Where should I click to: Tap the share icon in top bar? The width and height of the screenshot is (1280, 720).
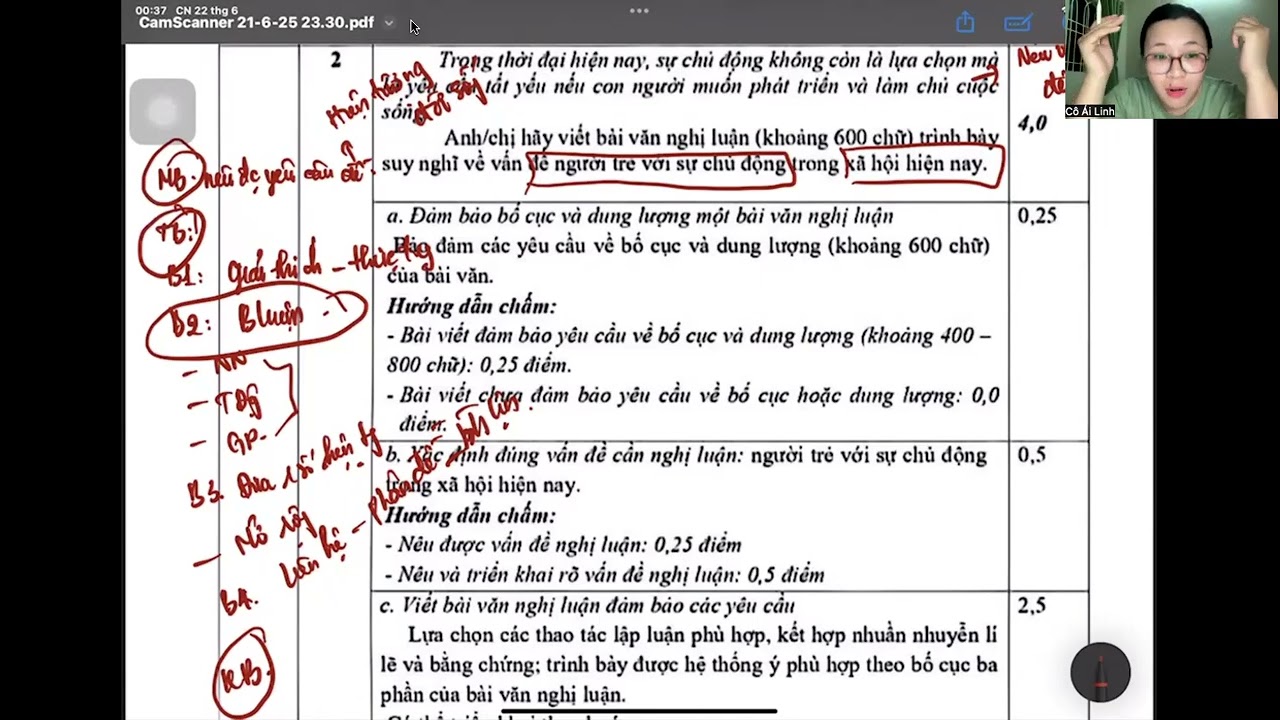[965, 22]
